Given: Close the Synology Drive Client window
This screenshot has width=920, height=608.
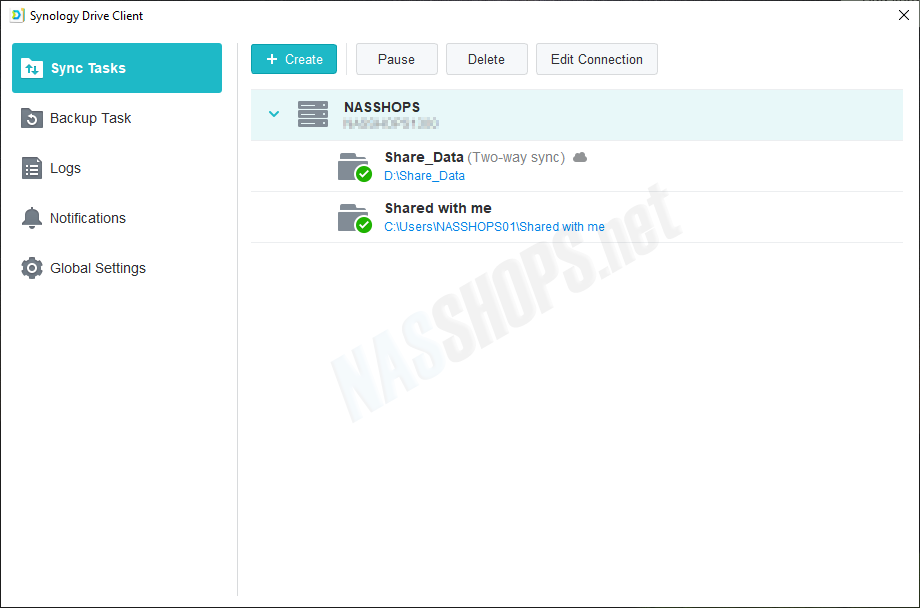Looking at the screenshot, I should click(904, 15).
